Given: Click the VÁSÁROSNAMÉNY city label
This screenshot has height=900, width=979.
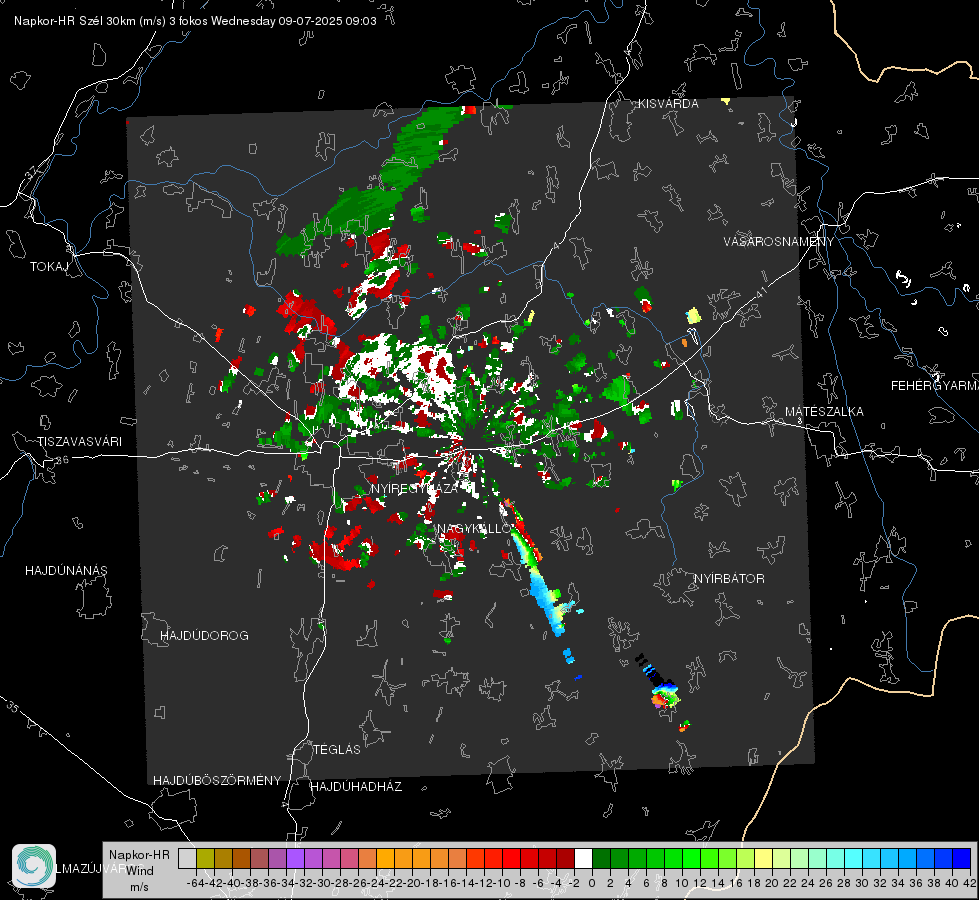Looking at the screenshot, I should click(x=779, y=242).
